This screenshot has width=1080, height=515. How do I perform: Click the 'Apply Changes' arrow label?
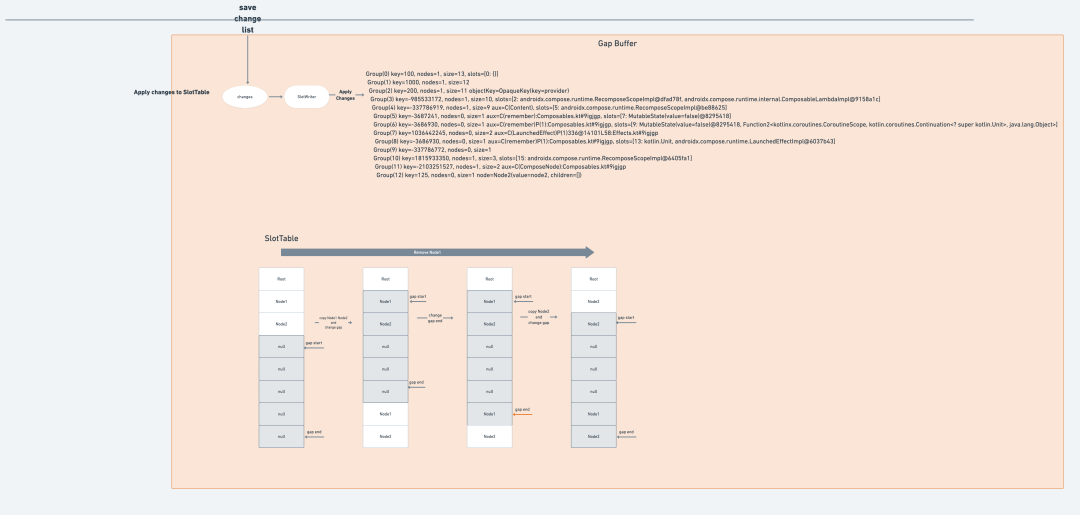[x=346, y=95]
